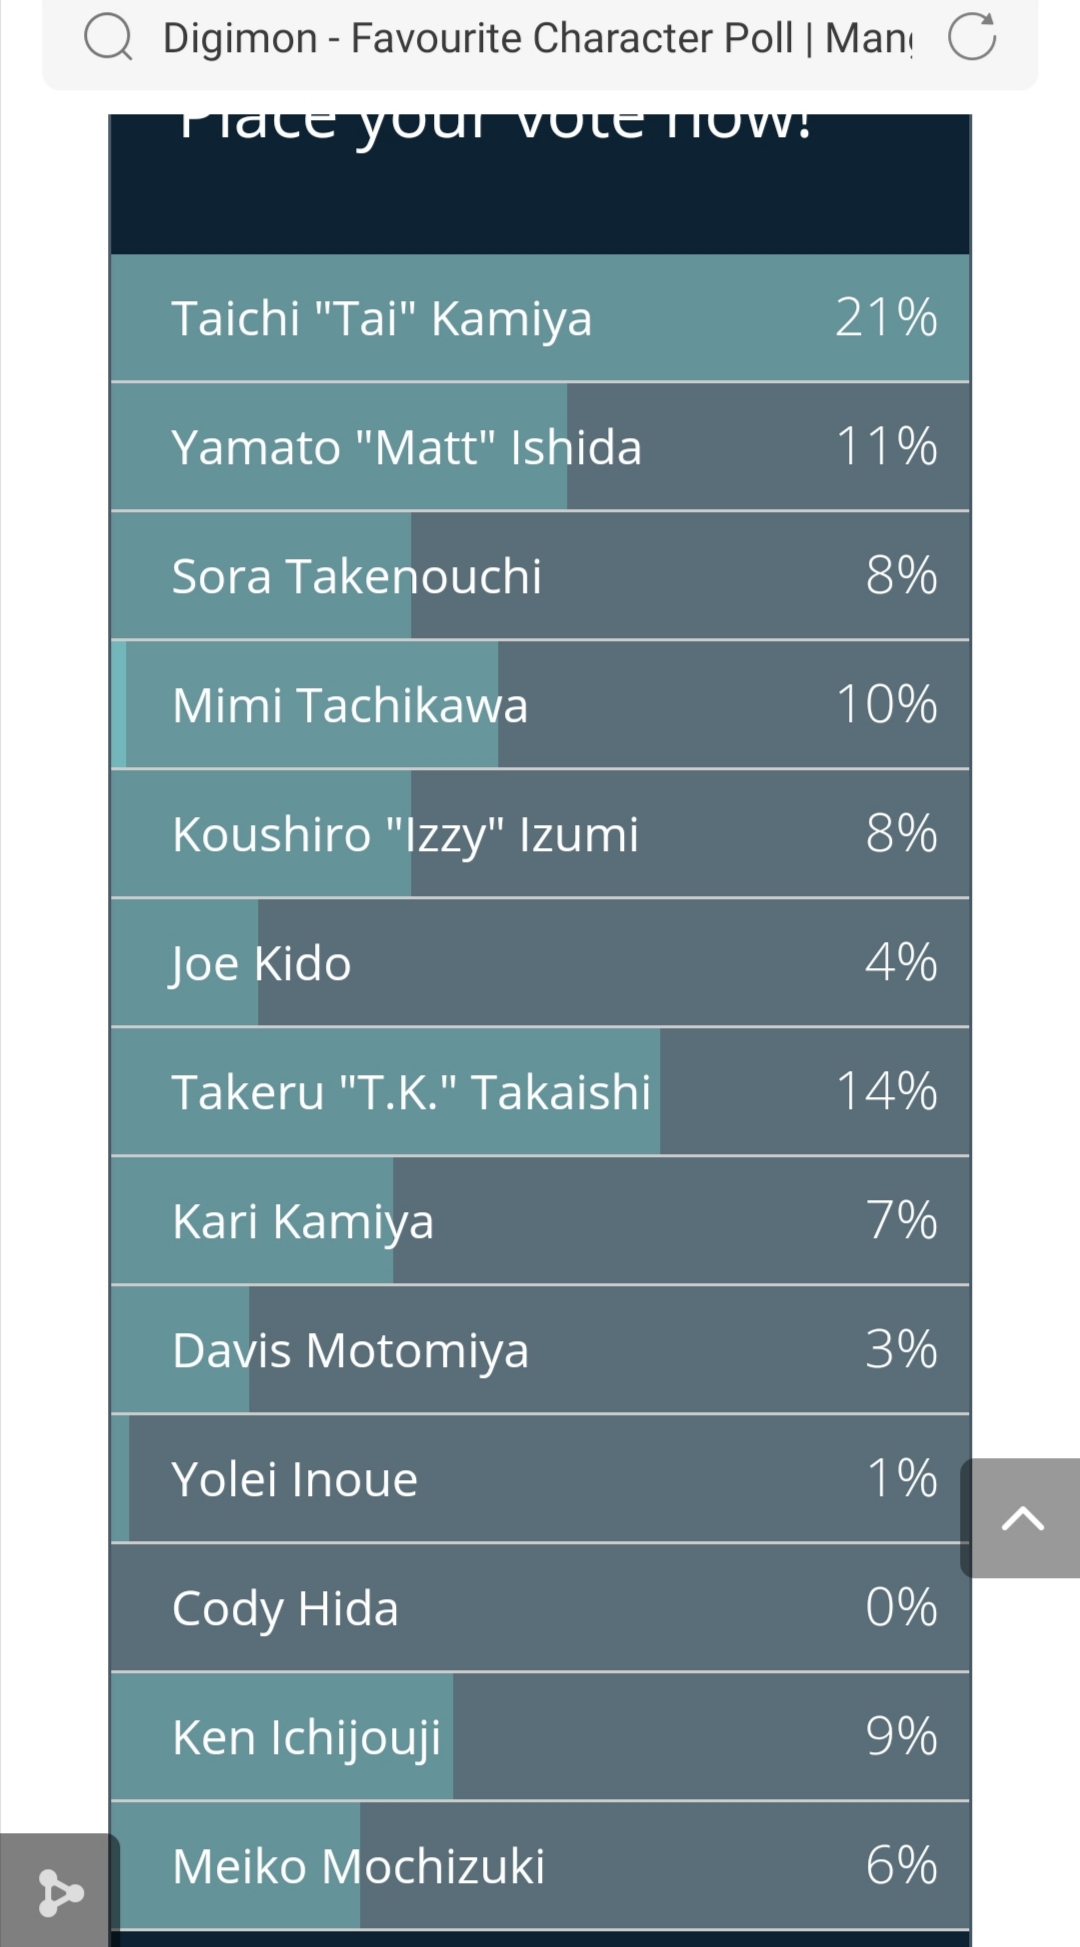Tap the 21% result for Tai
This screenshot has width=1080, height=1947.
(886, 318)
